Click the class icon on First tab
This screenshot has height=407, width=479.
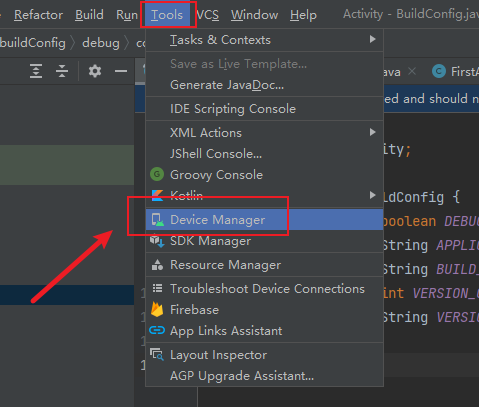pyautogui.click(x=439, y=71)
